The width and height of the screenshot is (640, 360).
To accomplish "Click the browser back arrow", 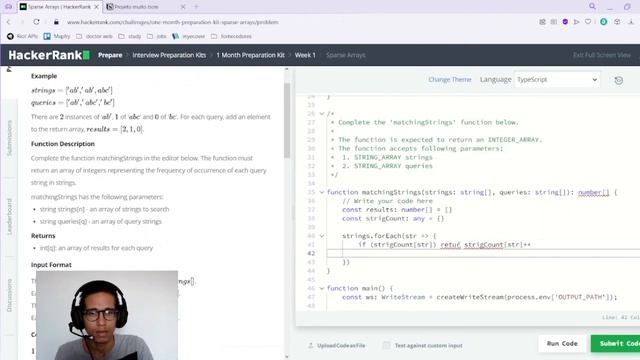I will click(9, 22).
